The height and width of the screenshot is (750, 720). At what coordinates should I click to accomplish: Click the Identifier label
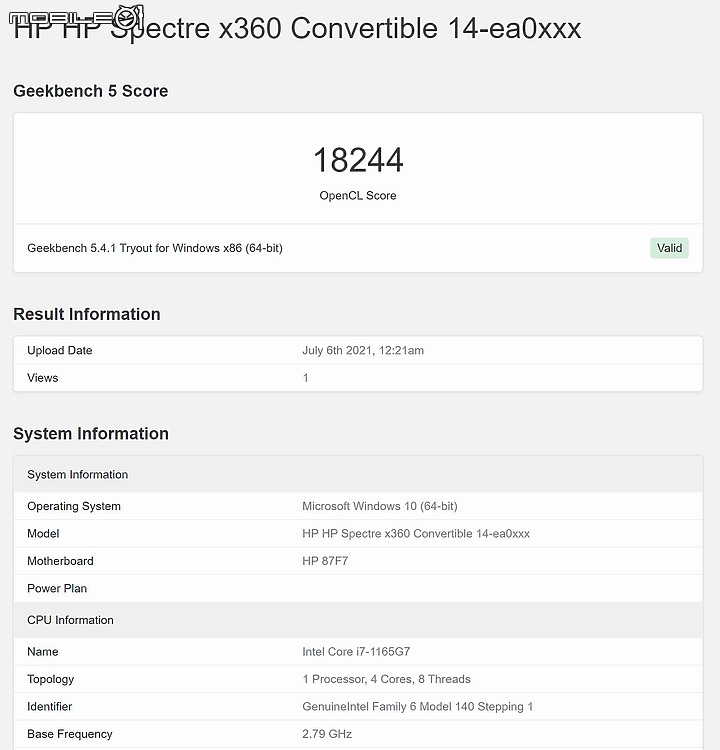pyautogui.click(x=49, y=706)
